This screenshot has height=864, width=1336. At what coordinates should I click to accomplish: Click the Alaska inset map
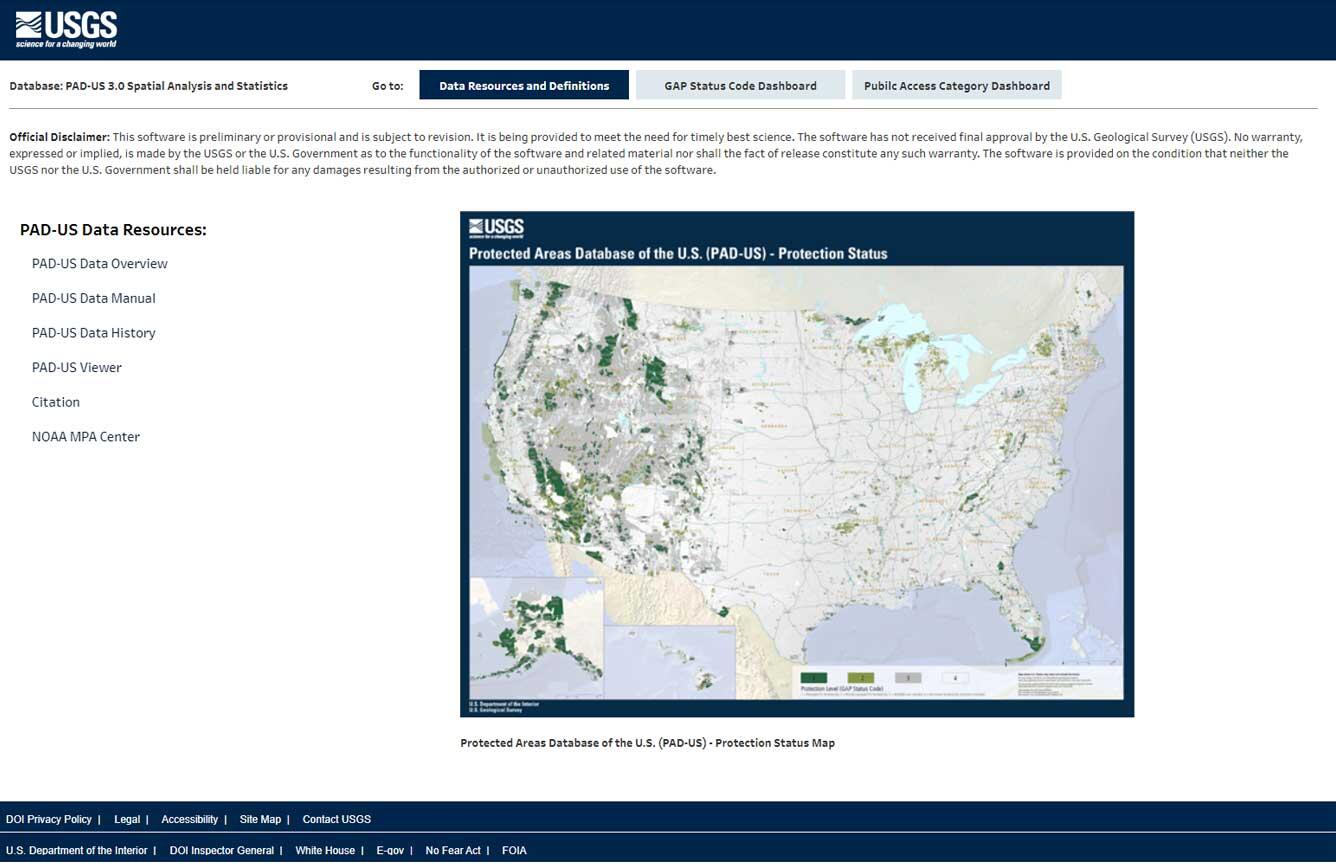[536, 638]
